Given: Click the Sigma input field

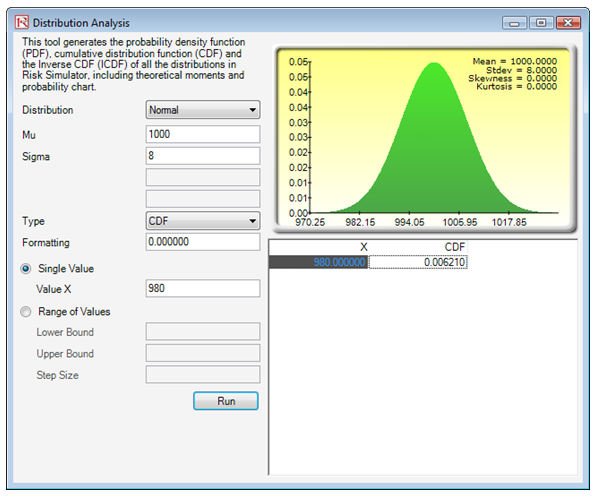Looking at the screenshot, I should point(203,156).
